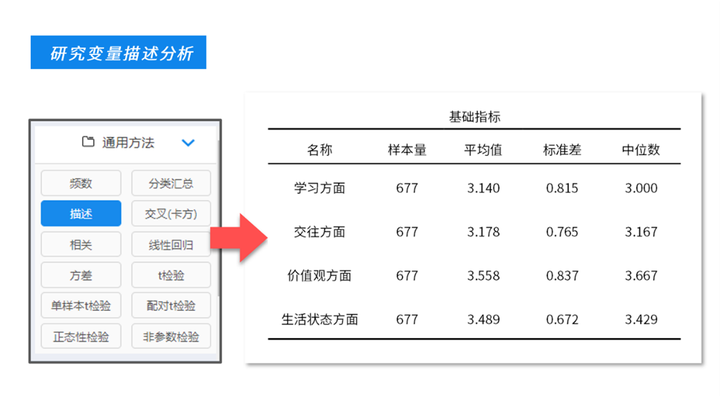Click the 平均值 column header
Image resolution: width=720 pixels, height=397 pixels.
pyautogui.click(x=483, y=150)
